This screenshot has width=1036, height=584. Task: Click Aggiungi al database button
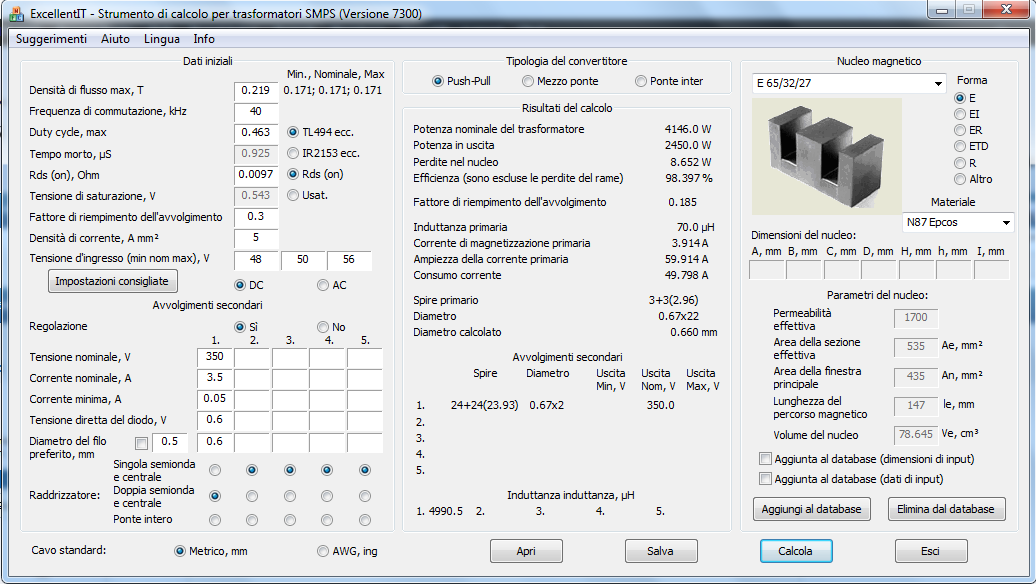tap(811, 509)
